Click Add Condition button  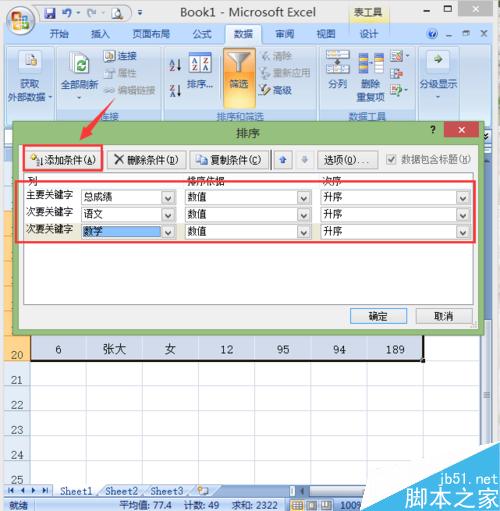pyautogui.click(x=63, y=160)
